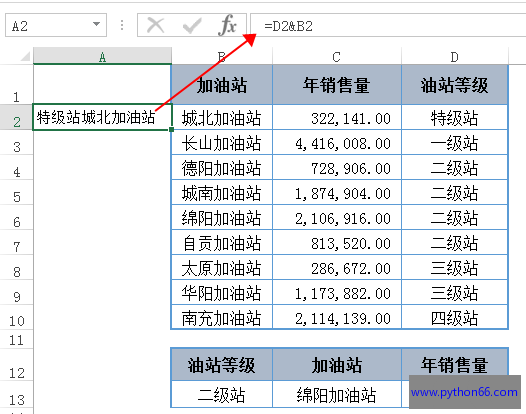Image resolution: width=526 pixels, height=414 pixels.
Task: Click cell 华阳加油站
Action: [222, 292]
